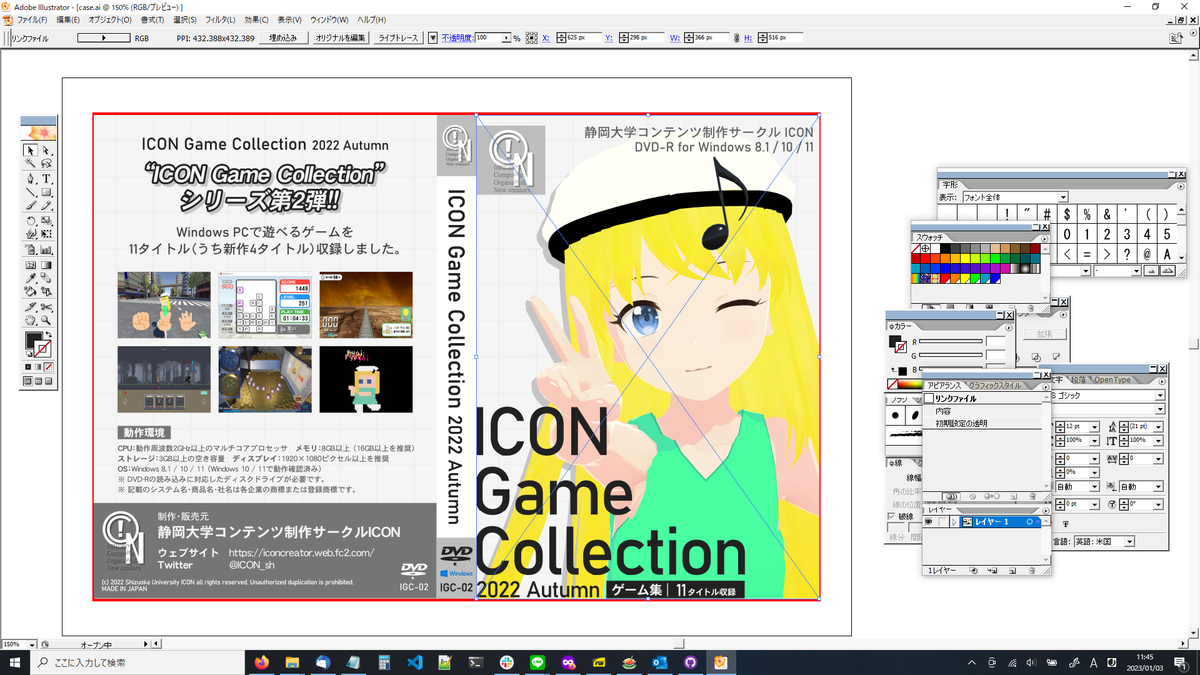This screenshot has height=675, width=1200.
Task: Click the Swap Fill and Stroke arrow
Action: (x=49, y=333)
